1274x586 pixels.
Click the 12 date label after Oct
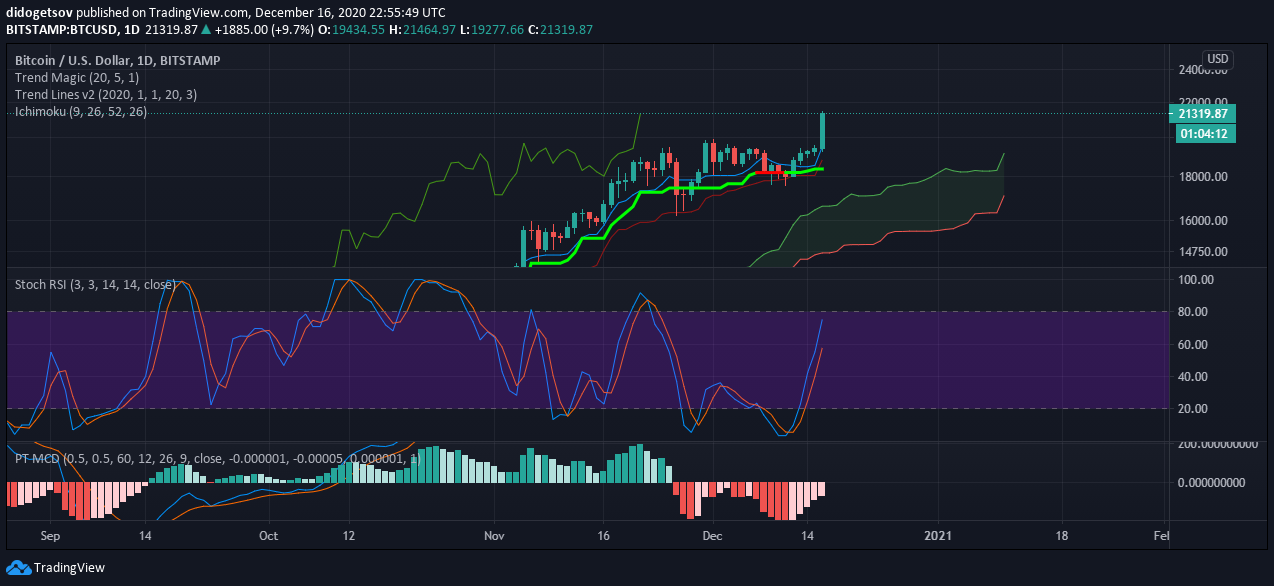[349, 535]
